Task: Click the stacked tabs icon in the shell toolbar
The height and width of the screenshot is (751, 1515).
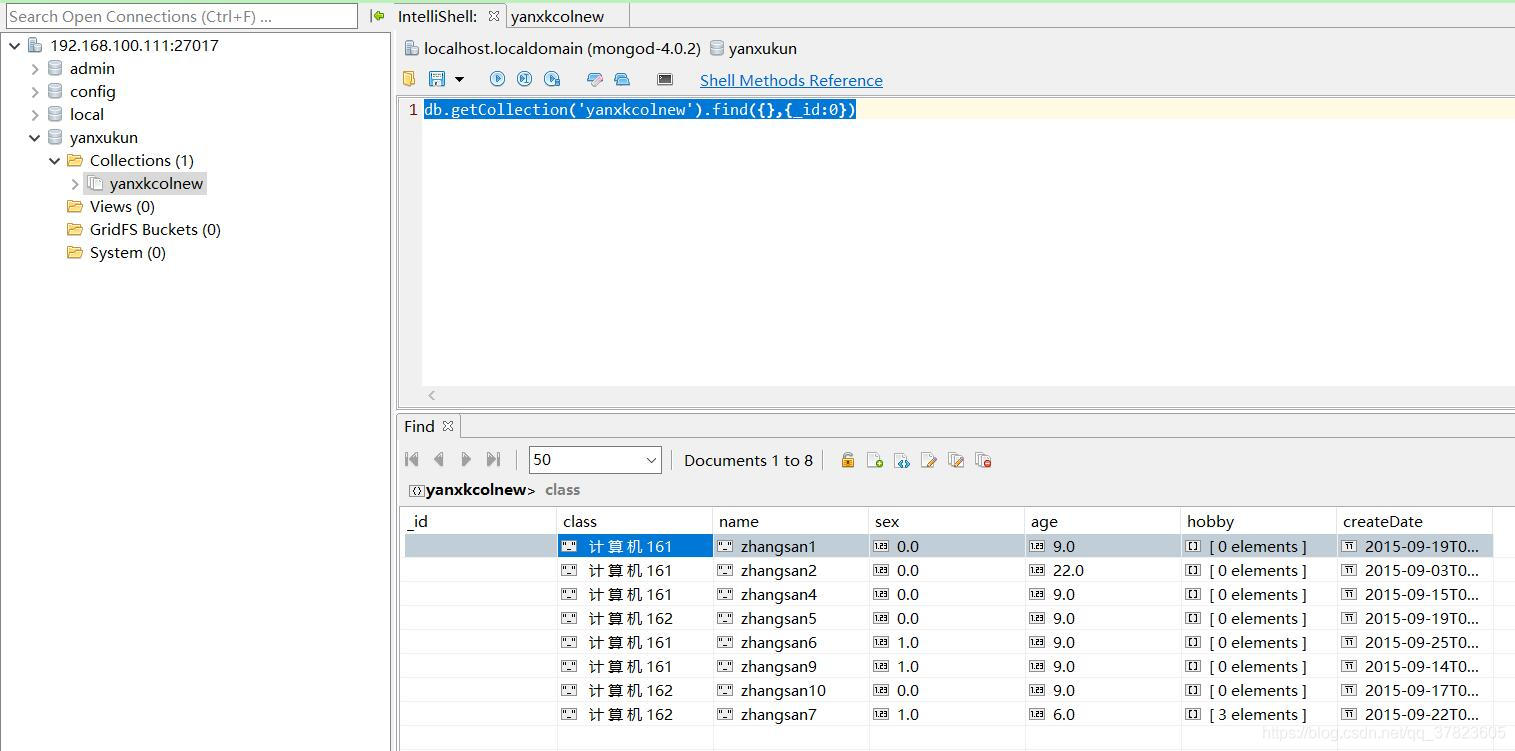Action: pos(622,79)
